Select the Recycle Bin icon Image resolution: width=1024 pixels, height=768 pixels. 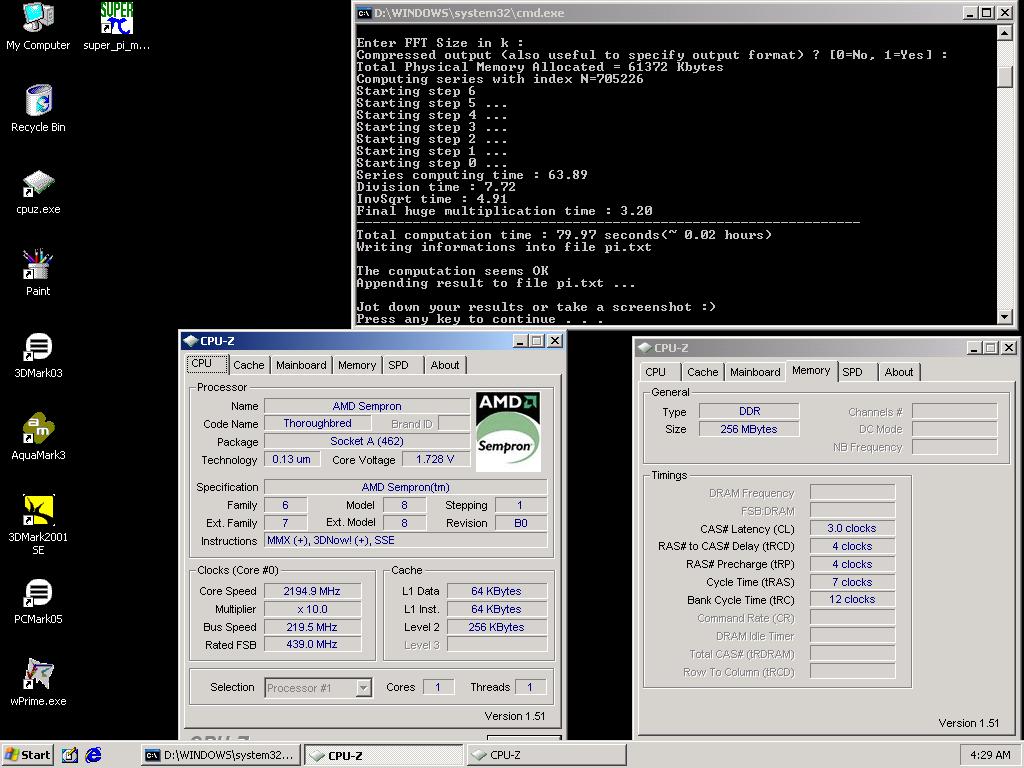(38, 108)
